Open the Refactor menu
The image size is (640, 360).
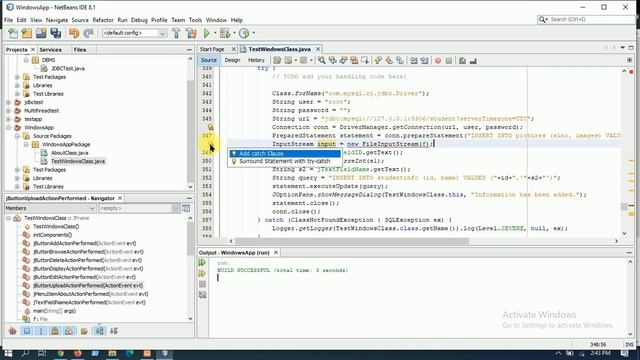[x=103, y=20]
